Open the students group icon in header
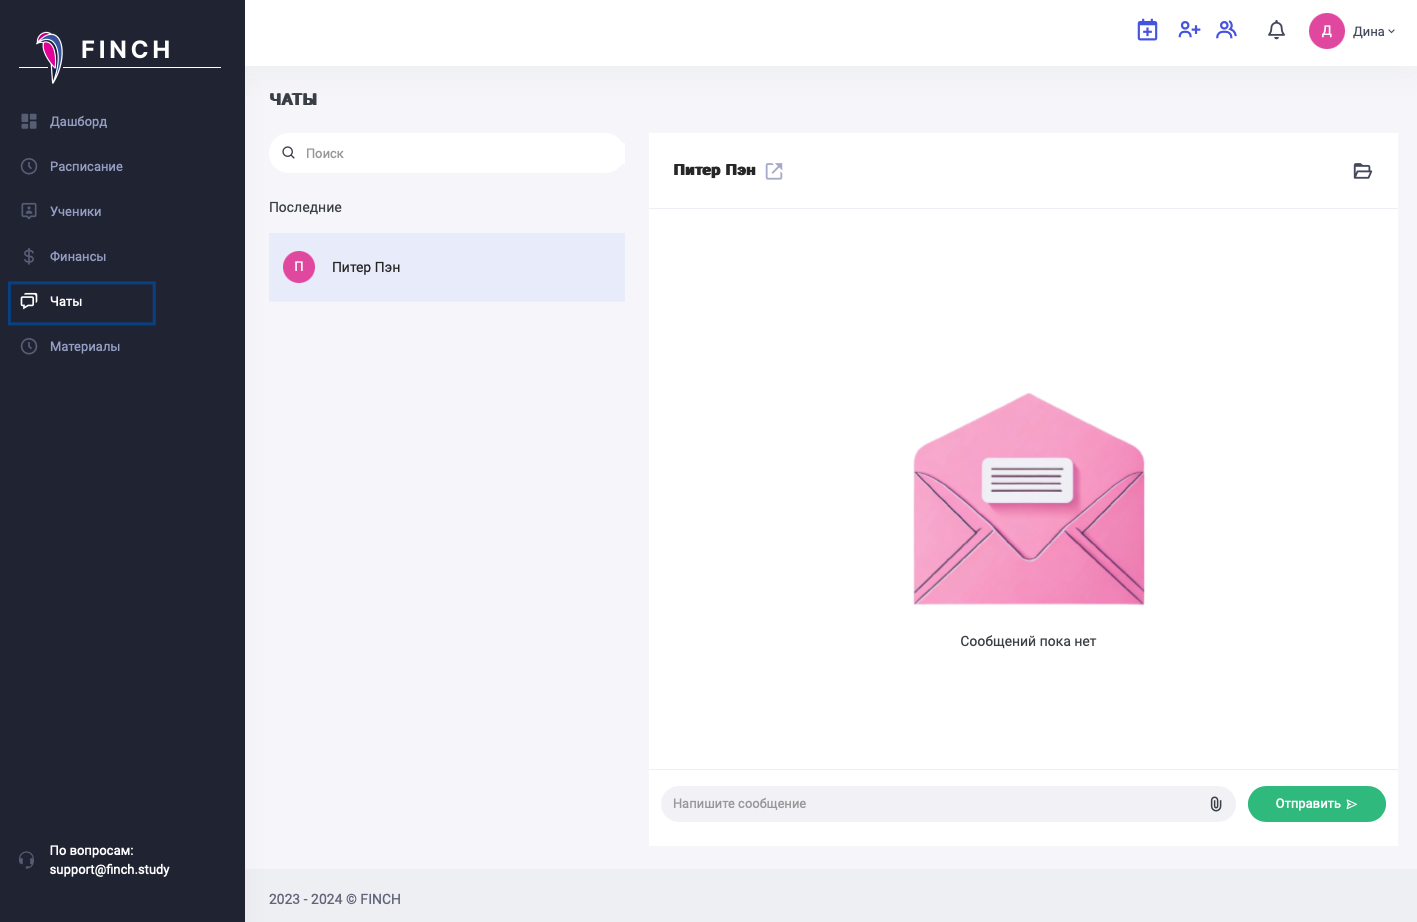Image resolution: width=1417 pixels, height=922 pixels. pyautogui.click(x=1227, y=30)
